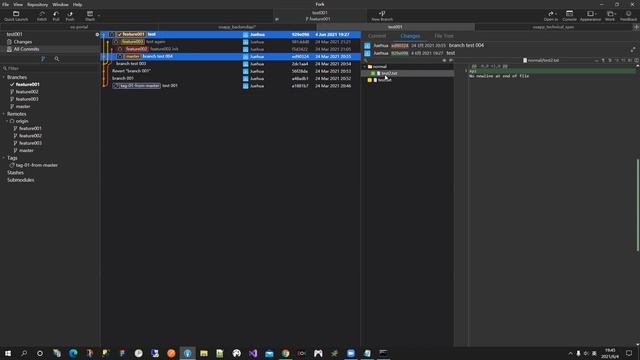
Task: Switch to File Tree tab
Action: [x=444, y=36]
